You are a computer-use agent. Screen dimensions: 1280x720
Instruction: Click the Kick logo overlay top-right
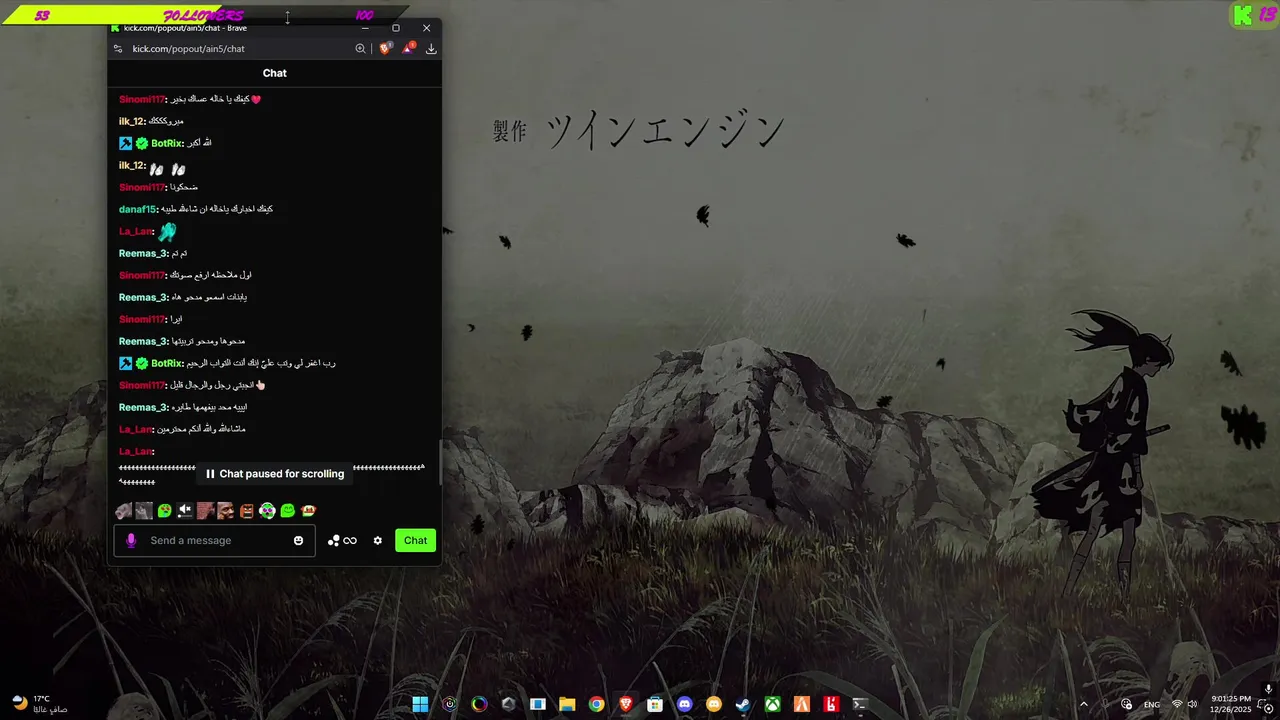tap(1243, 14)
